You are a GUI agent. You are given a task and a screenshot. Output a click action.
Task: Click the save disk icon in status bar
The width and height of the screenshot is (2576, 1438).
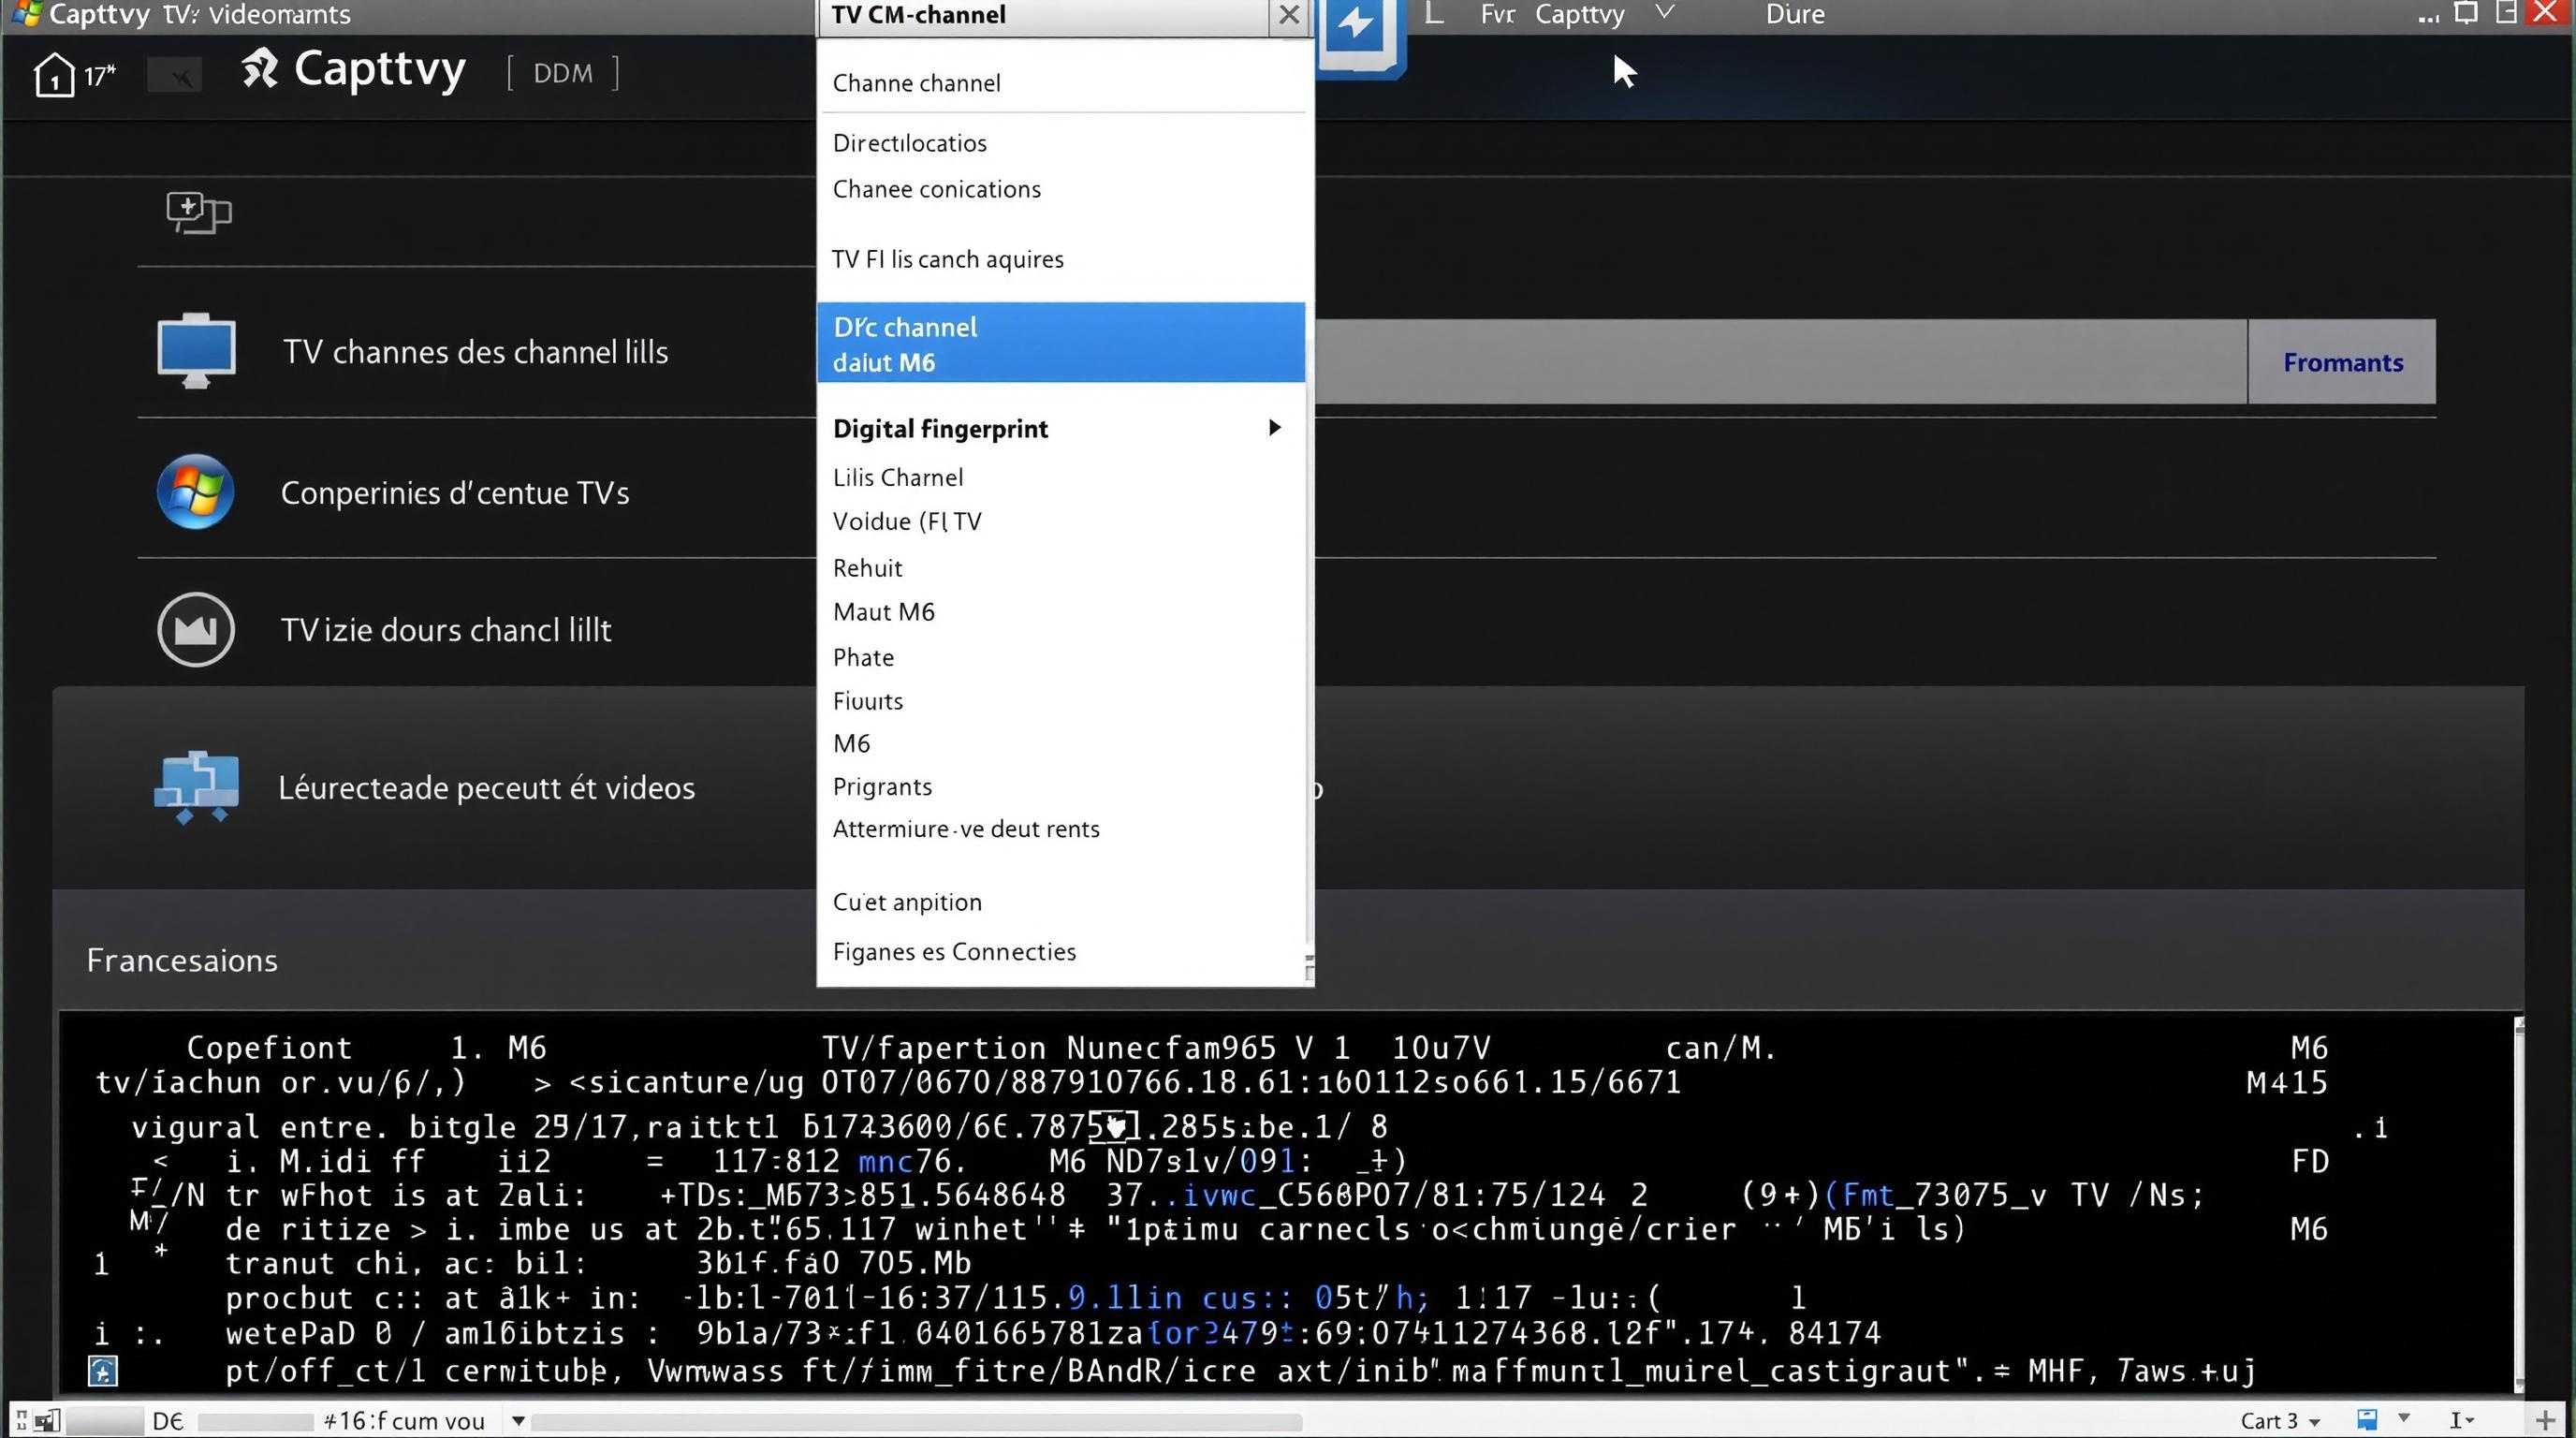click(x=2367, y=1419)
